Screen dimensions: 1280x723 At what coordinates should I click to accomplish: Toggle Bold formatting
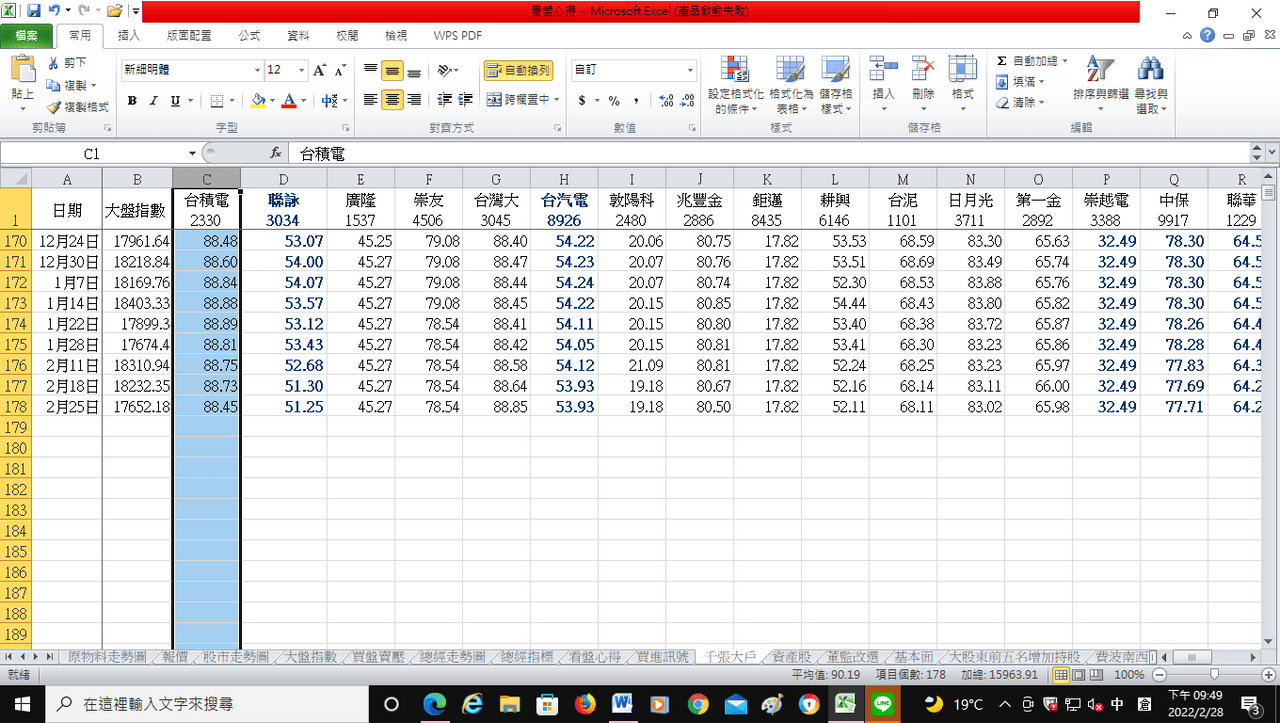tap(132, 100)
